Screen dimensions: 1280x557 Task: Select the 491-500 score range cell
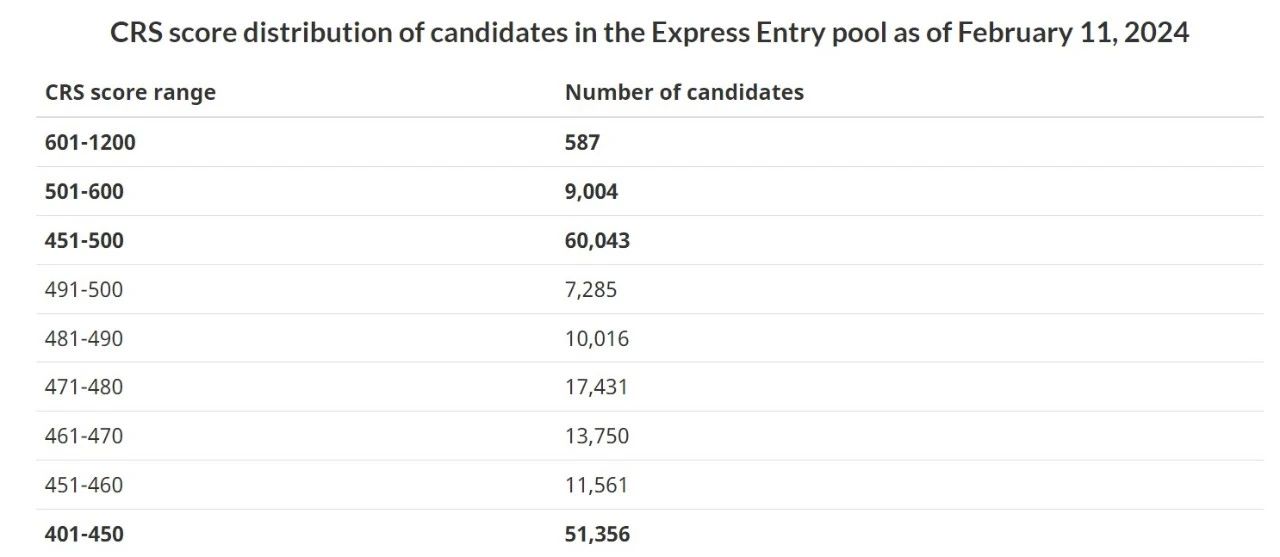click(x=84, y=290)
